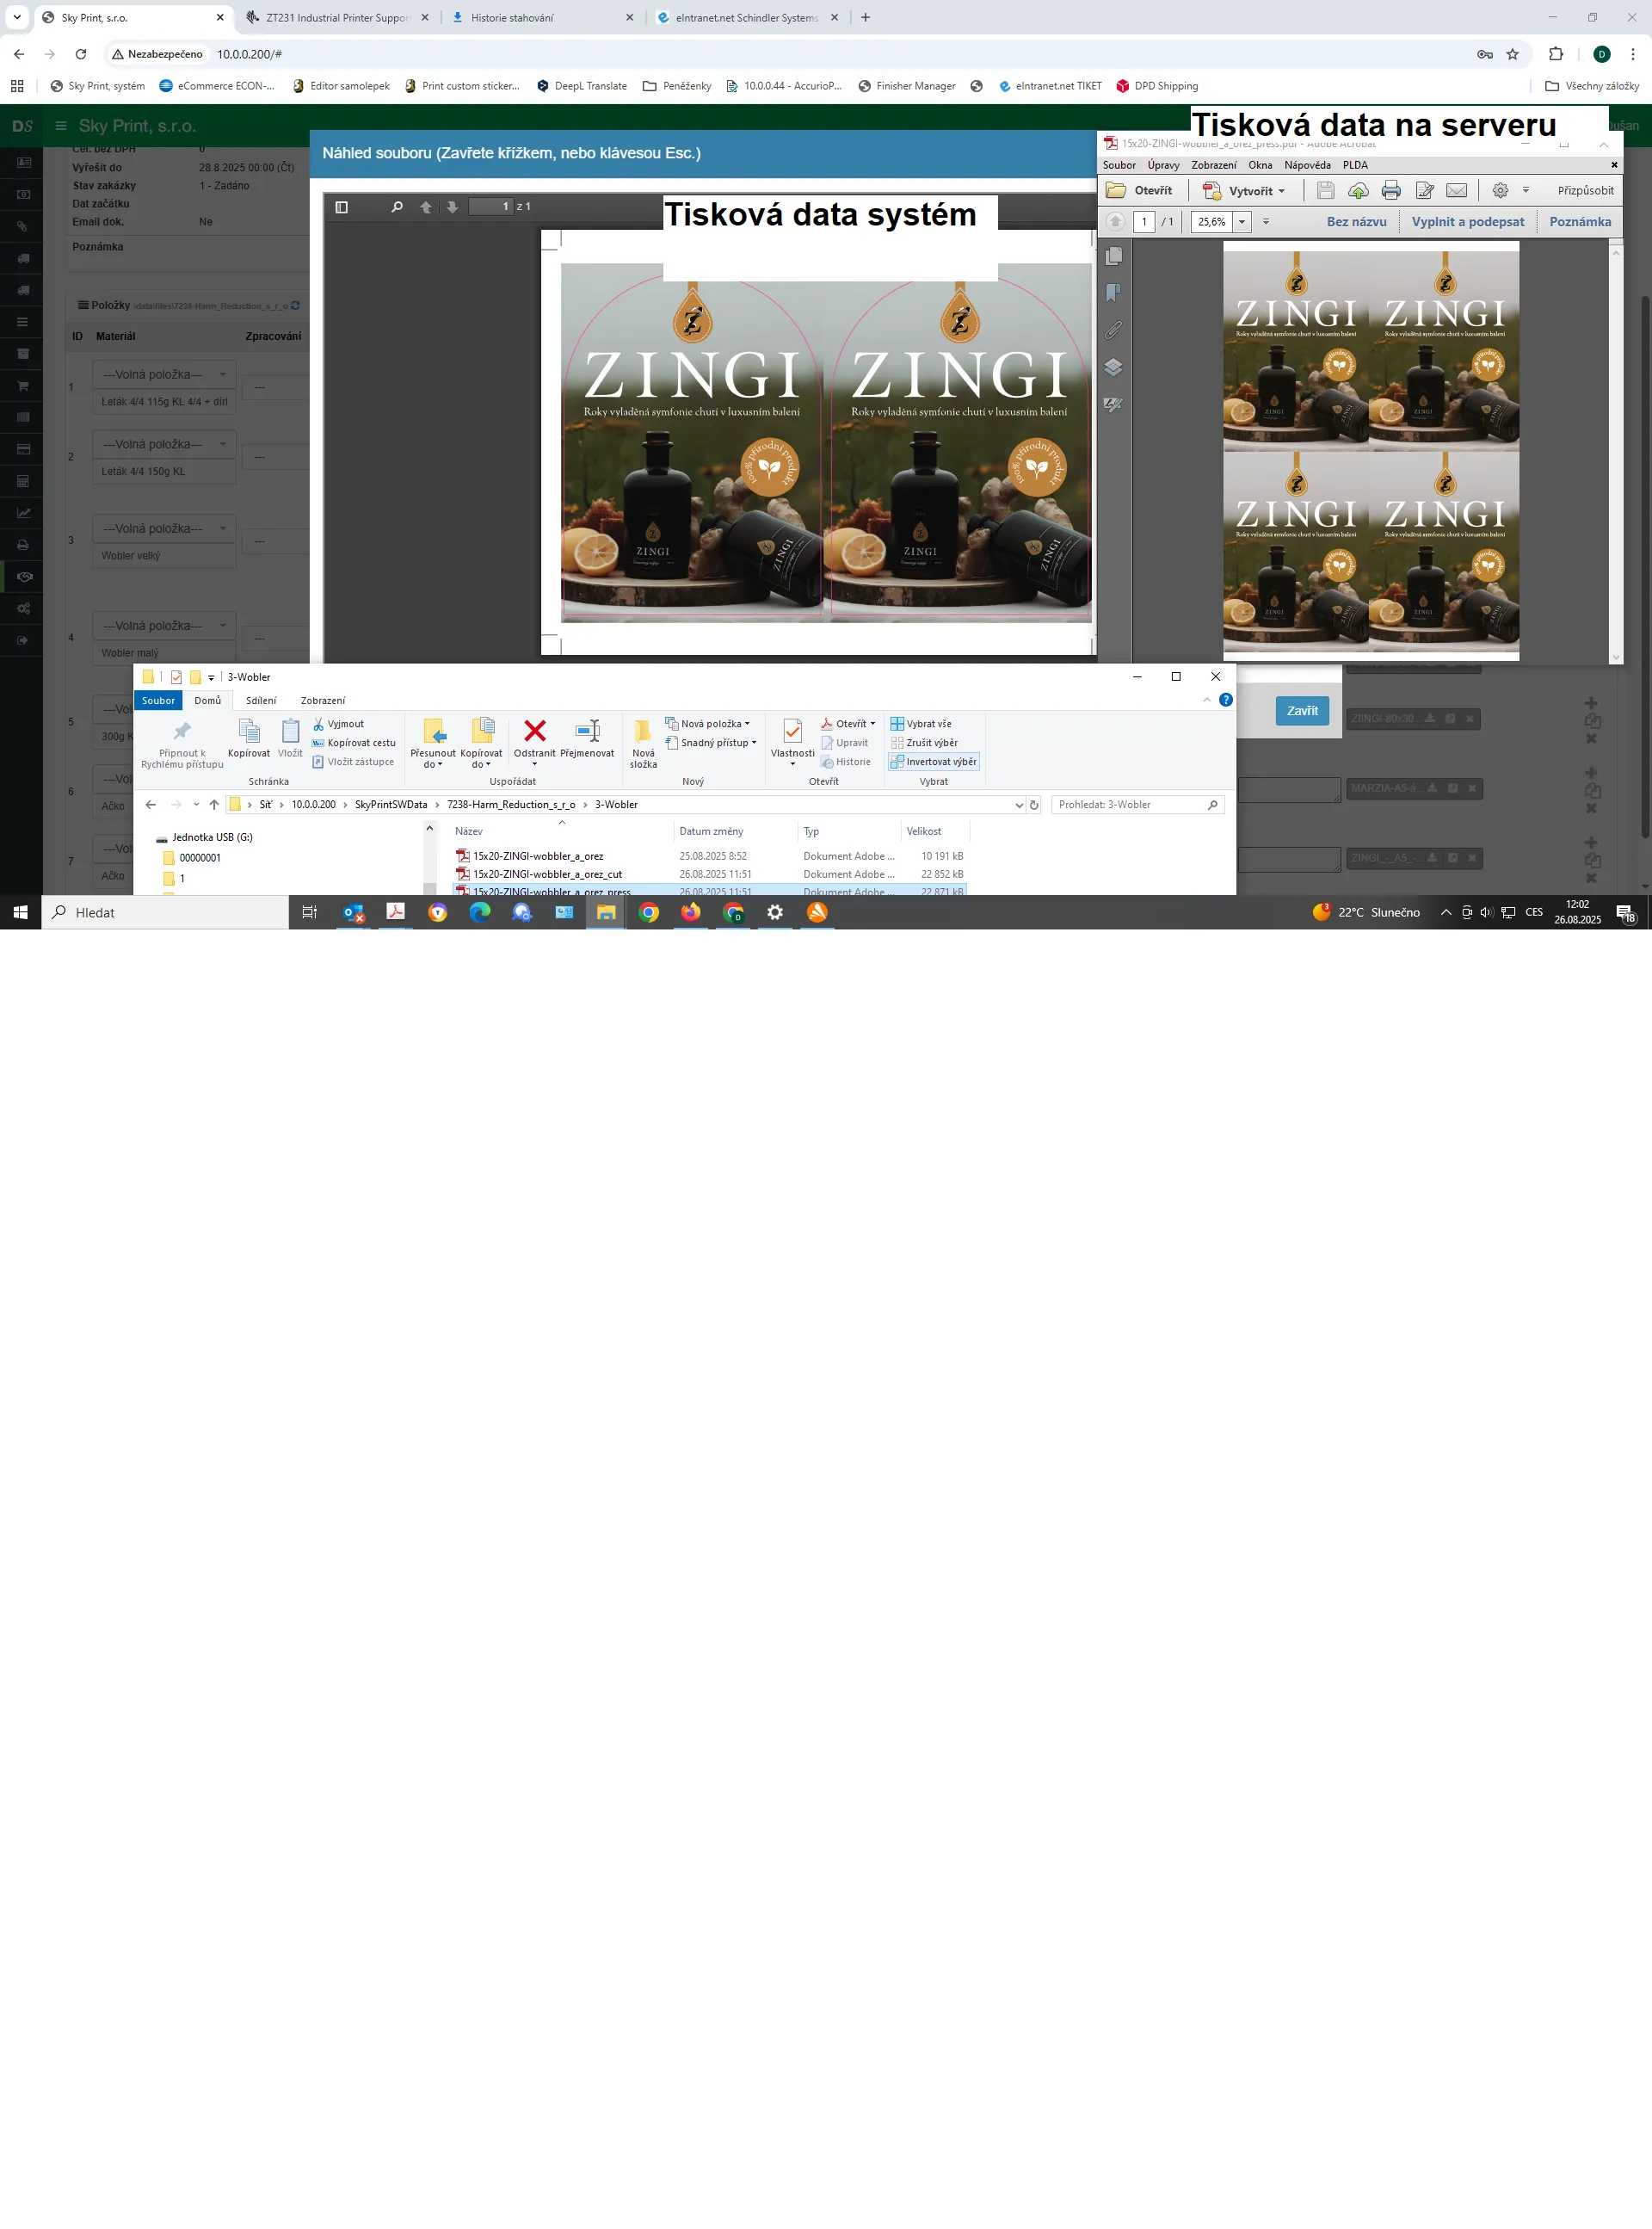Open the Zobrazení menu in Acrobat
This screenshot has height=2229, width=1652.
pyautogui.click(x=1213, y=165)
